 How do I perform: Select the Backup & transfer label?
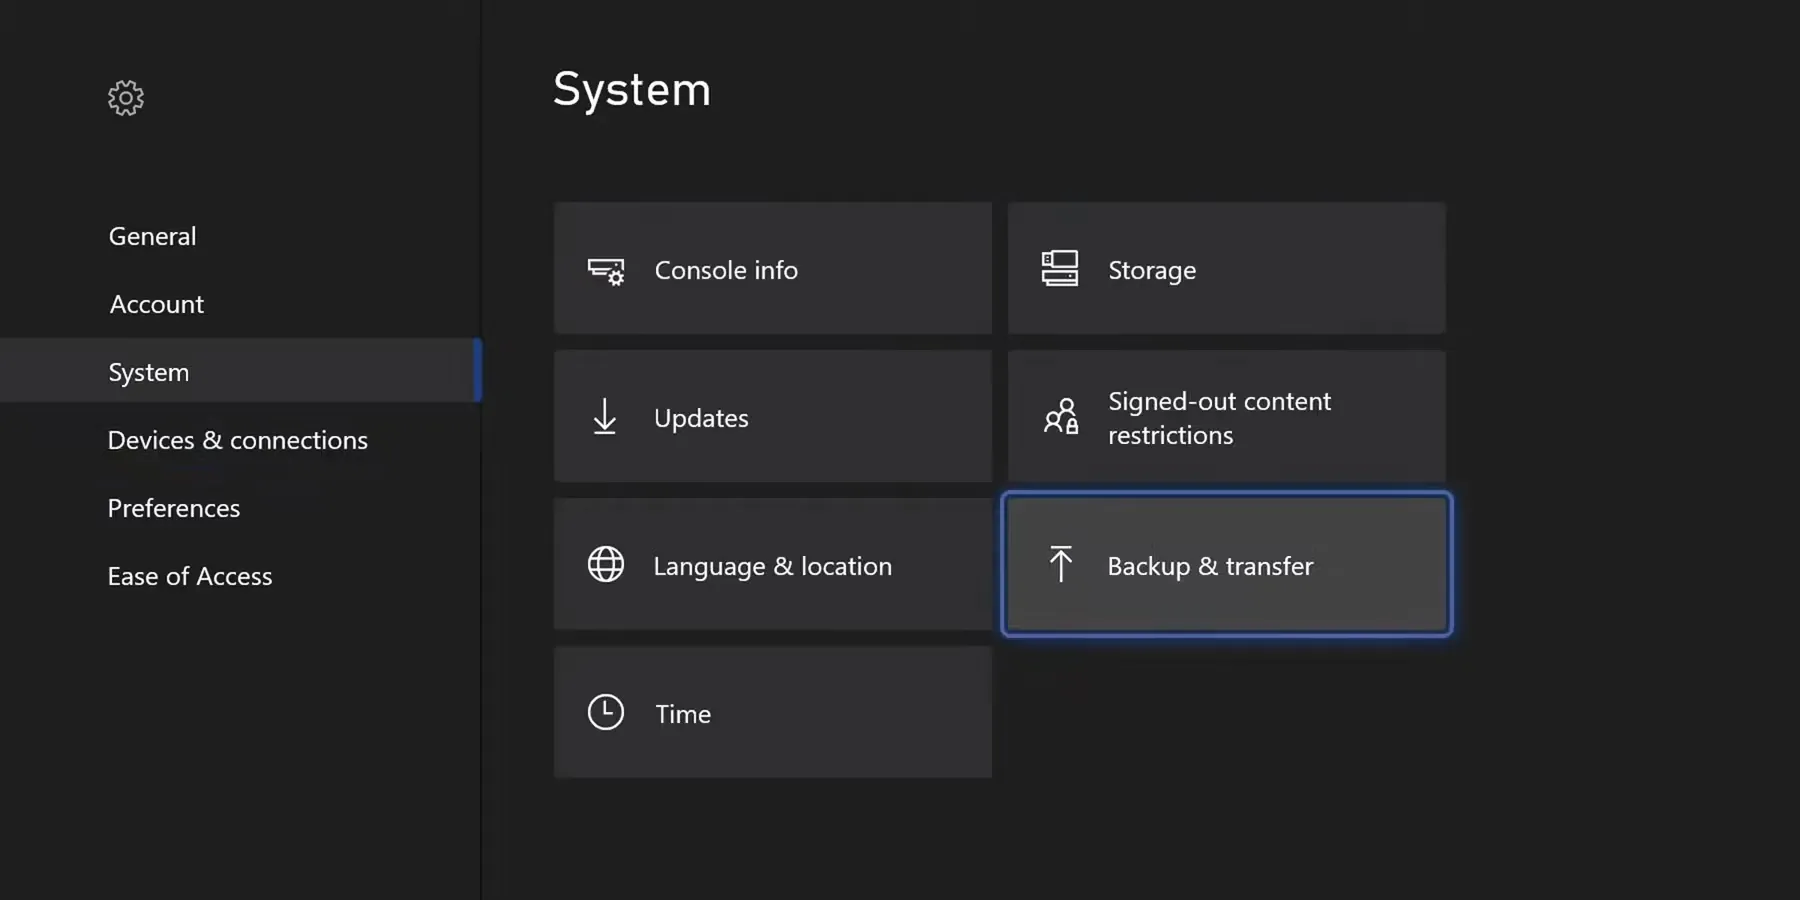[1210, 566]
